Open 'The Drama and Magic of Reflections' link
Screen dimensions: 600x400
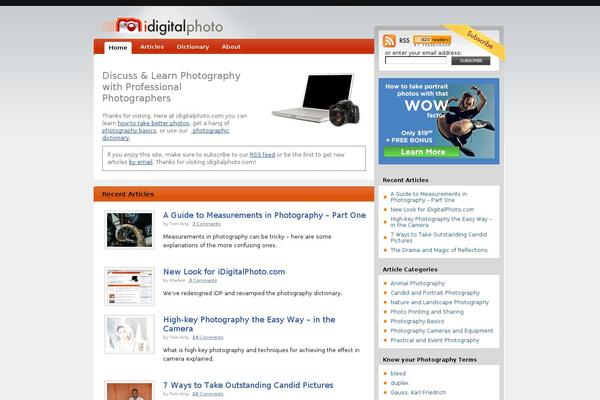point(439,250)
